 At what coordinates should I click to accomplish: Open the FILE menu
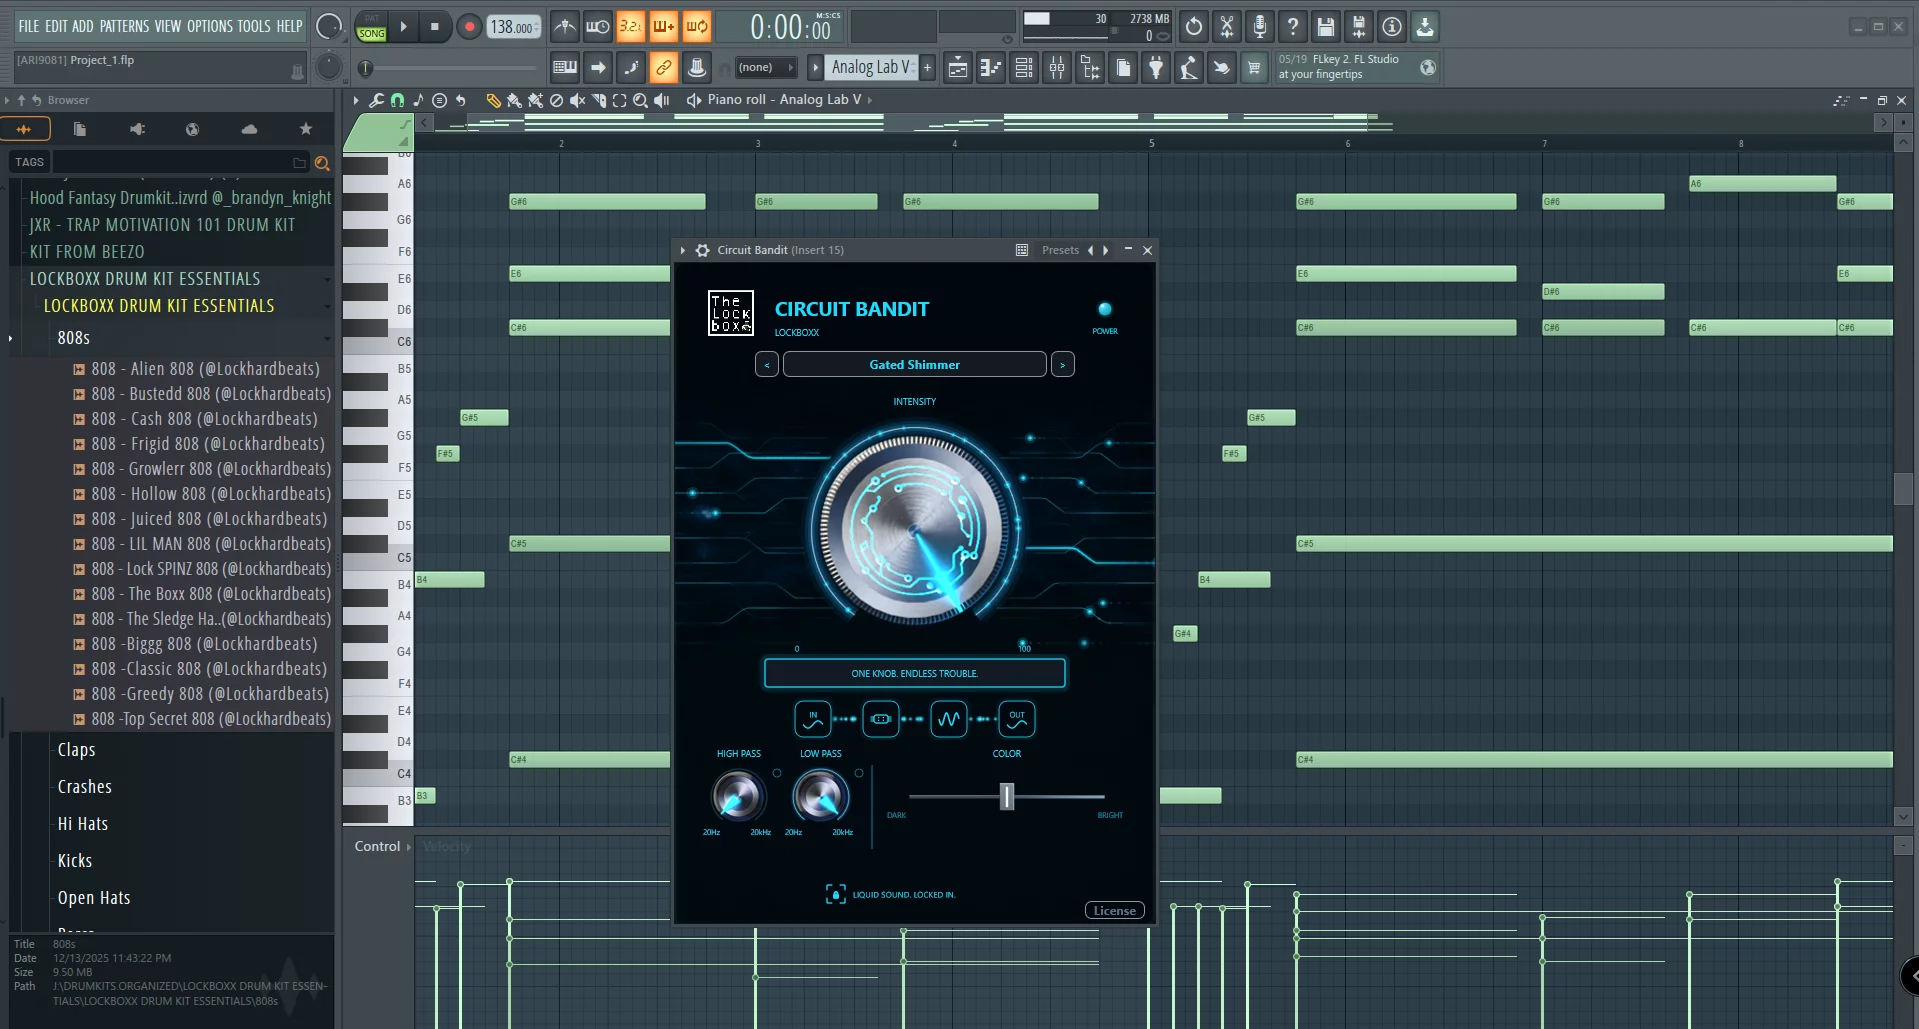coord(29,27)
